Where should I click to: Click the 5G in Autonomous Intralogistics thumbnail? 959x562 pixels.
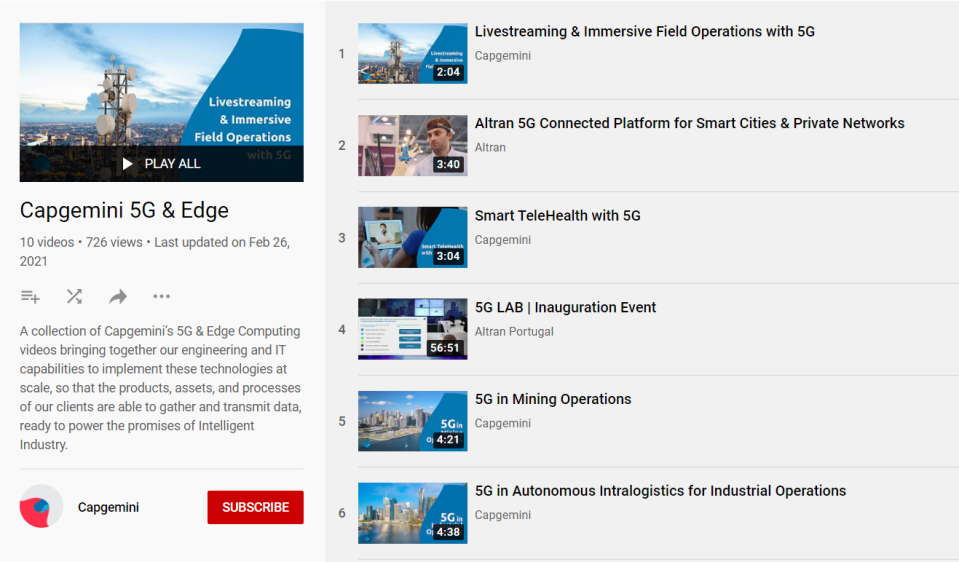[x=412, y=513]
